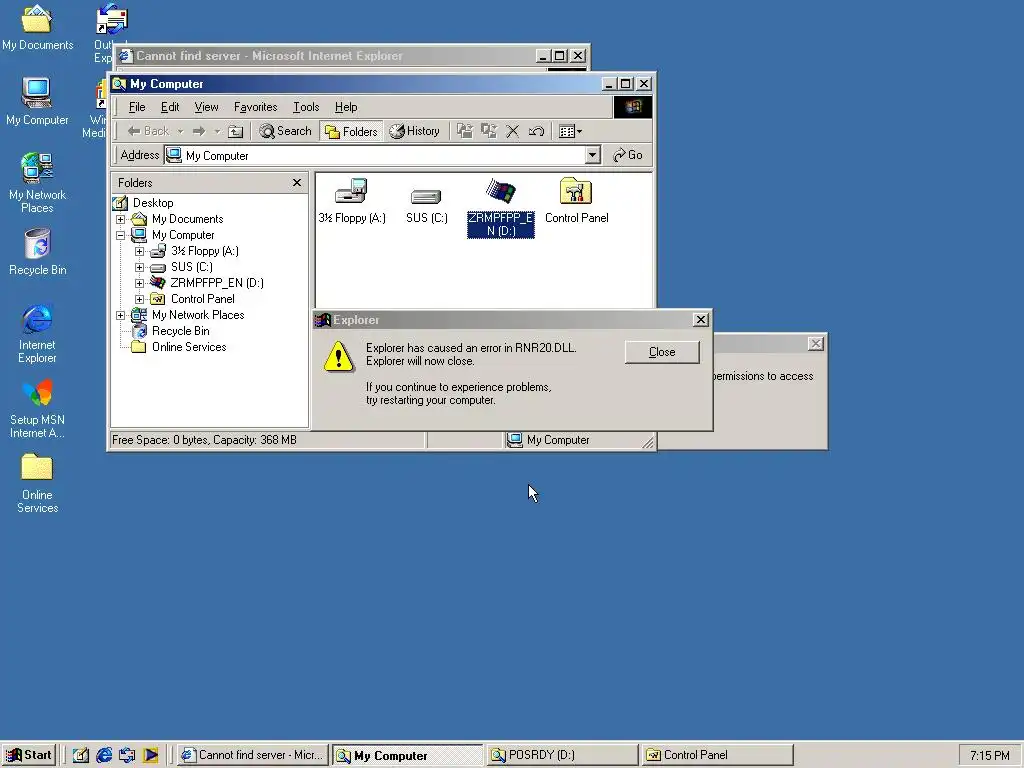Click the Start button
The width and height of the screenshot is (1024, 768).
tap(29, 755)
